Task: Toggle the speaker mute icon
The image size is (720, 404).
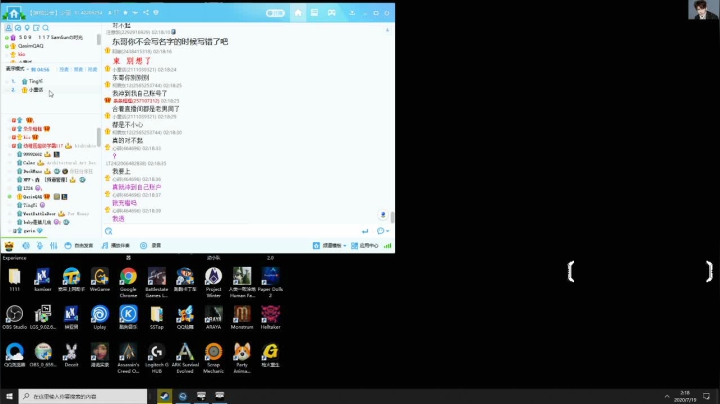Action: click(x=26, y=246)
